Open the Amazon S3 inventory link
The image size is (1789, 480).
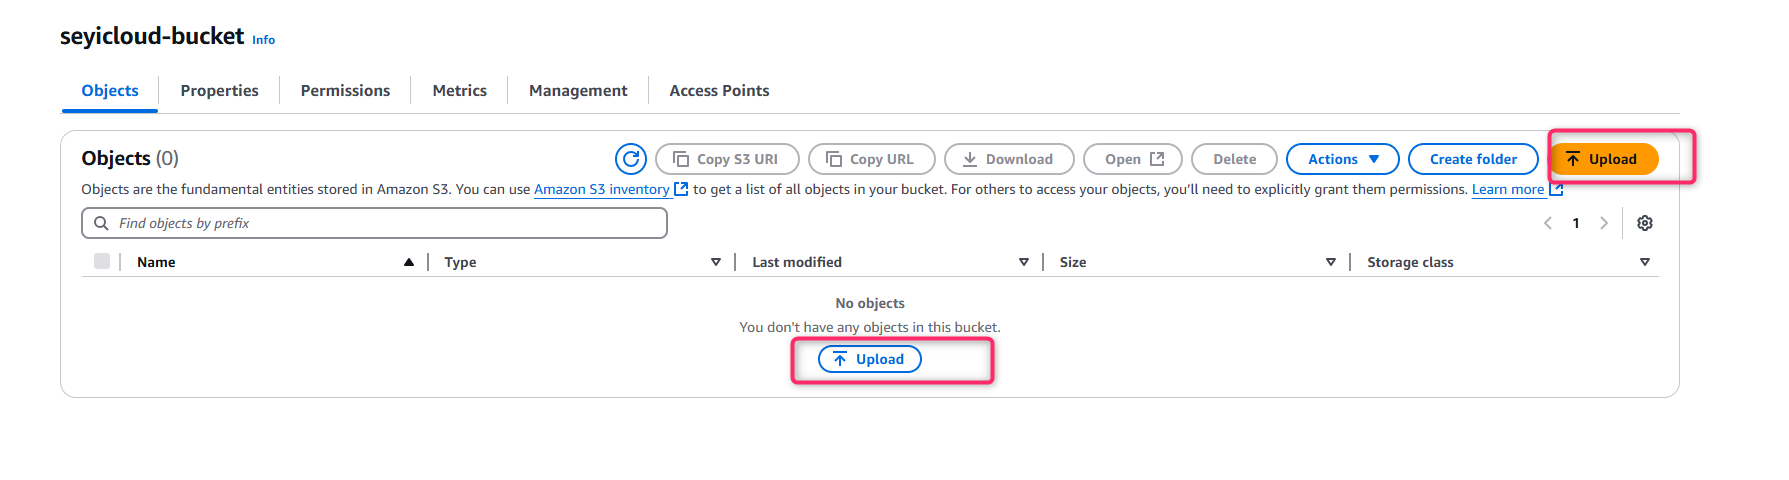[x=601, y=189]
